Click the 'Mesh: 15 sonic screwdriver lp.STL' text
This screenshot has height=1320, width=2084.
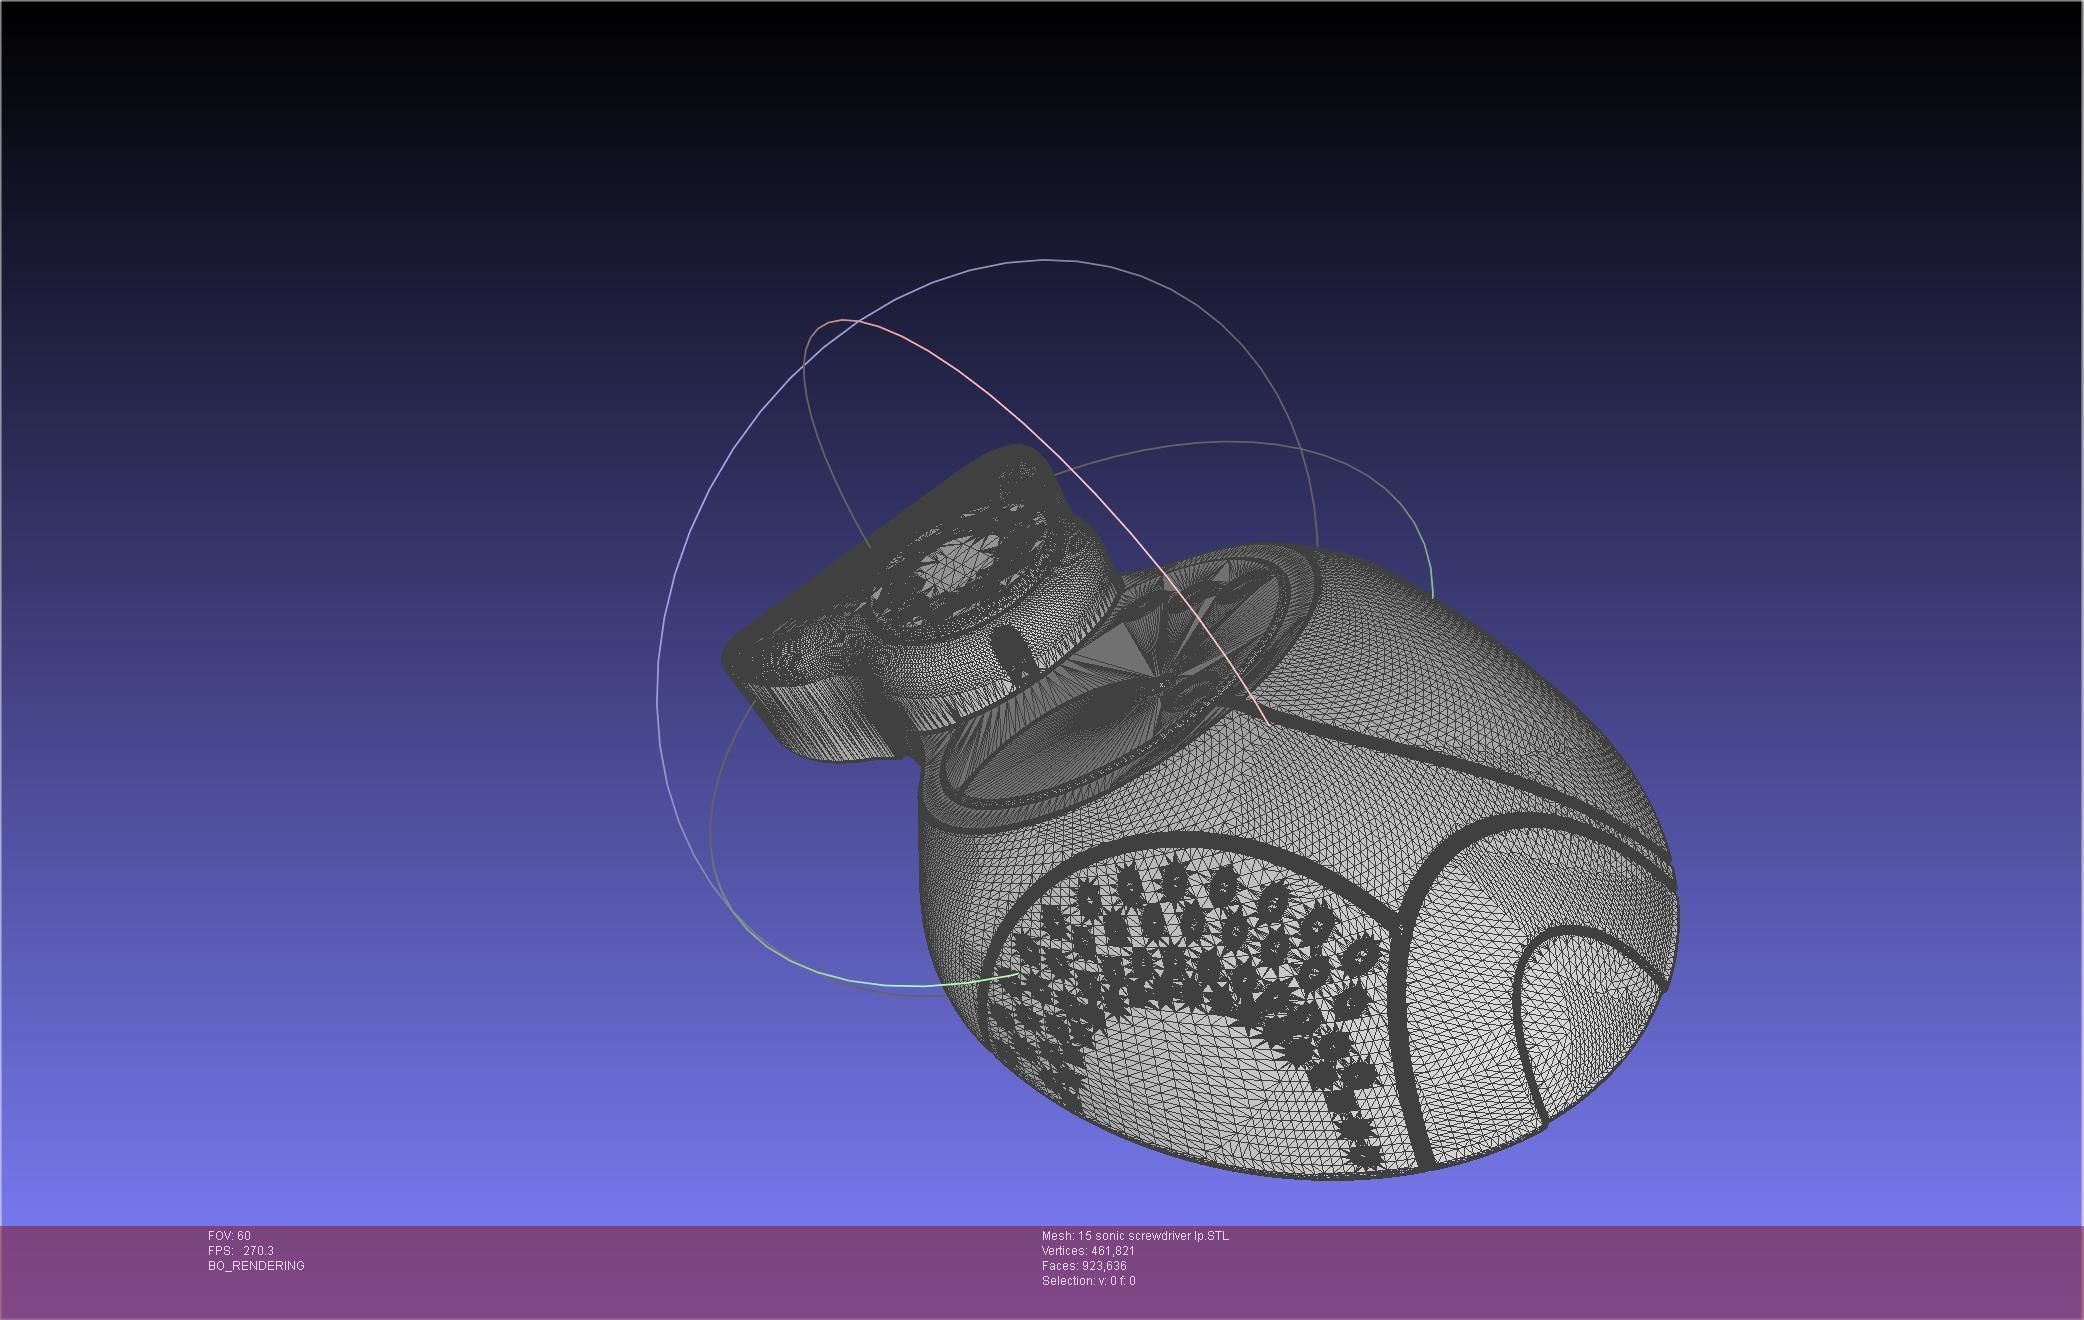(x=1135, y=1236)
